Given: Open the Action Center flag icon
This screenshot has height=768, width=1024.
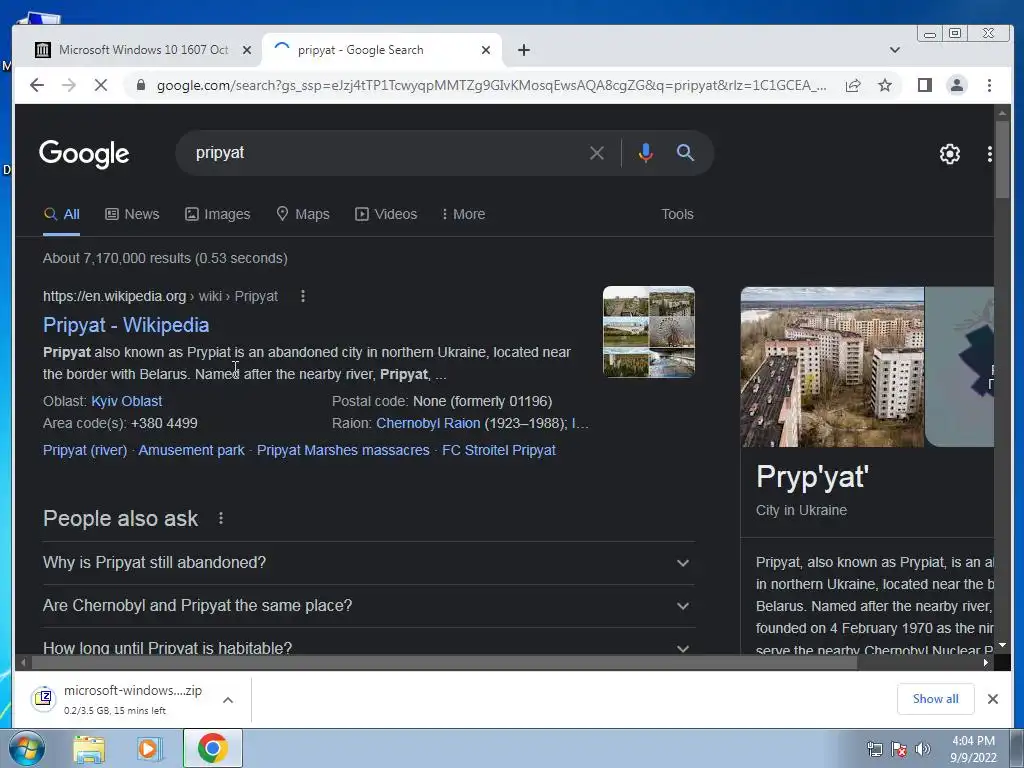Looking at the screenshot, I should pyautogui.click(x=899, y=749).
